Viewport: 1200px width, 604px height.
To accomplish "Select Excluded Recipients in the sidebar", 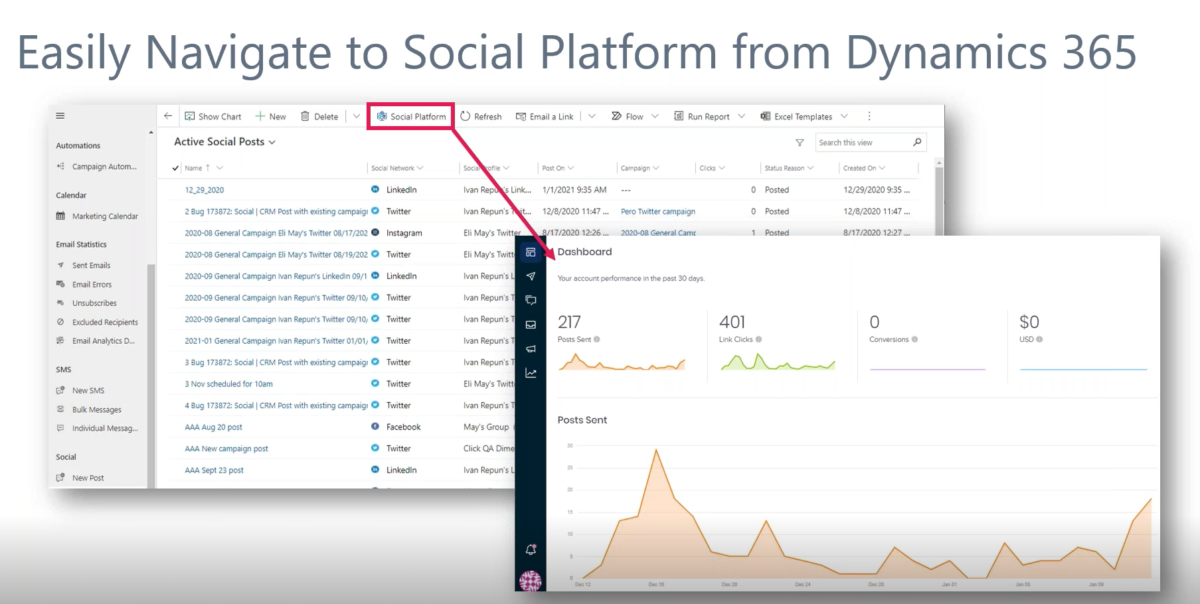I will tap(98, 322).
